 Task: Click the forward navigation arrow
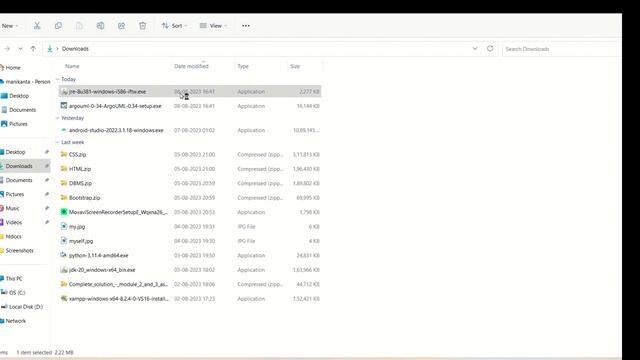pyautogui.click(x=7, y=49)
